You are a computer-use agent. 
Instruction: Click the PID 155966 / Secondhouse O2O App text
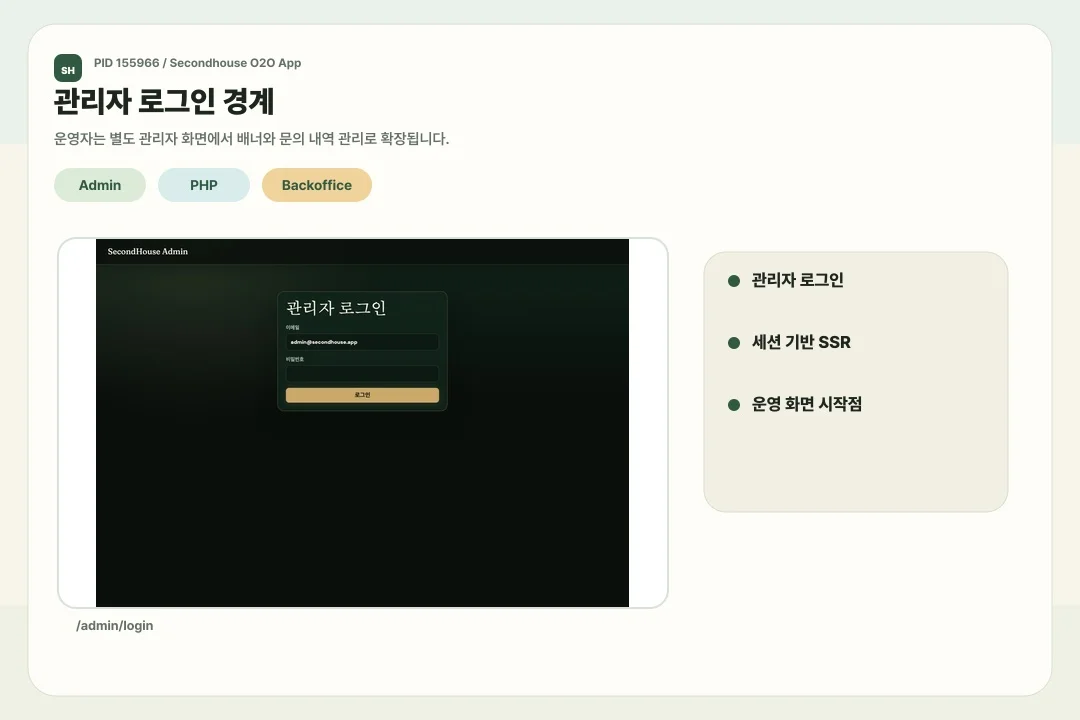(198, 63)
